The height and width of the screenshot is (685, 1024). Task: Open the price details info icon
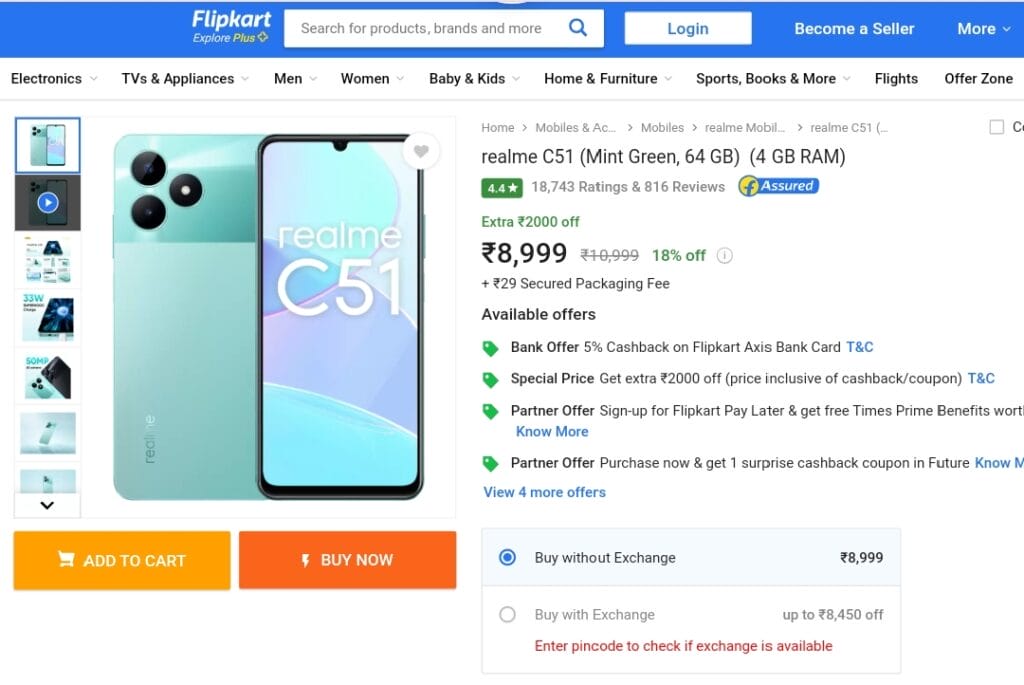[724, 255]
